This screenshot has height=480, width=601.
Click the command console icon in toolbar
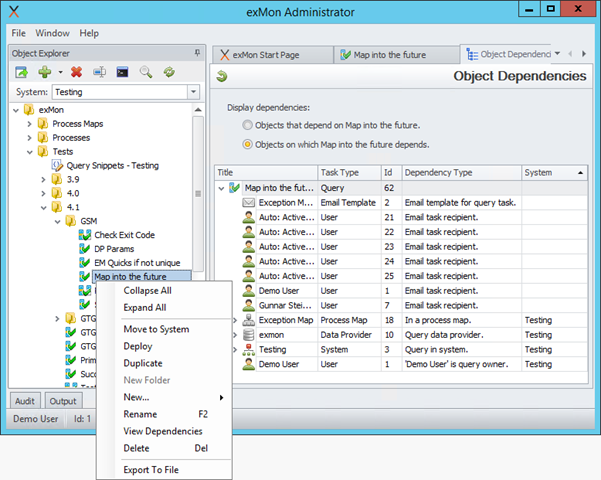pyautogui.click(x=122, y=72)
